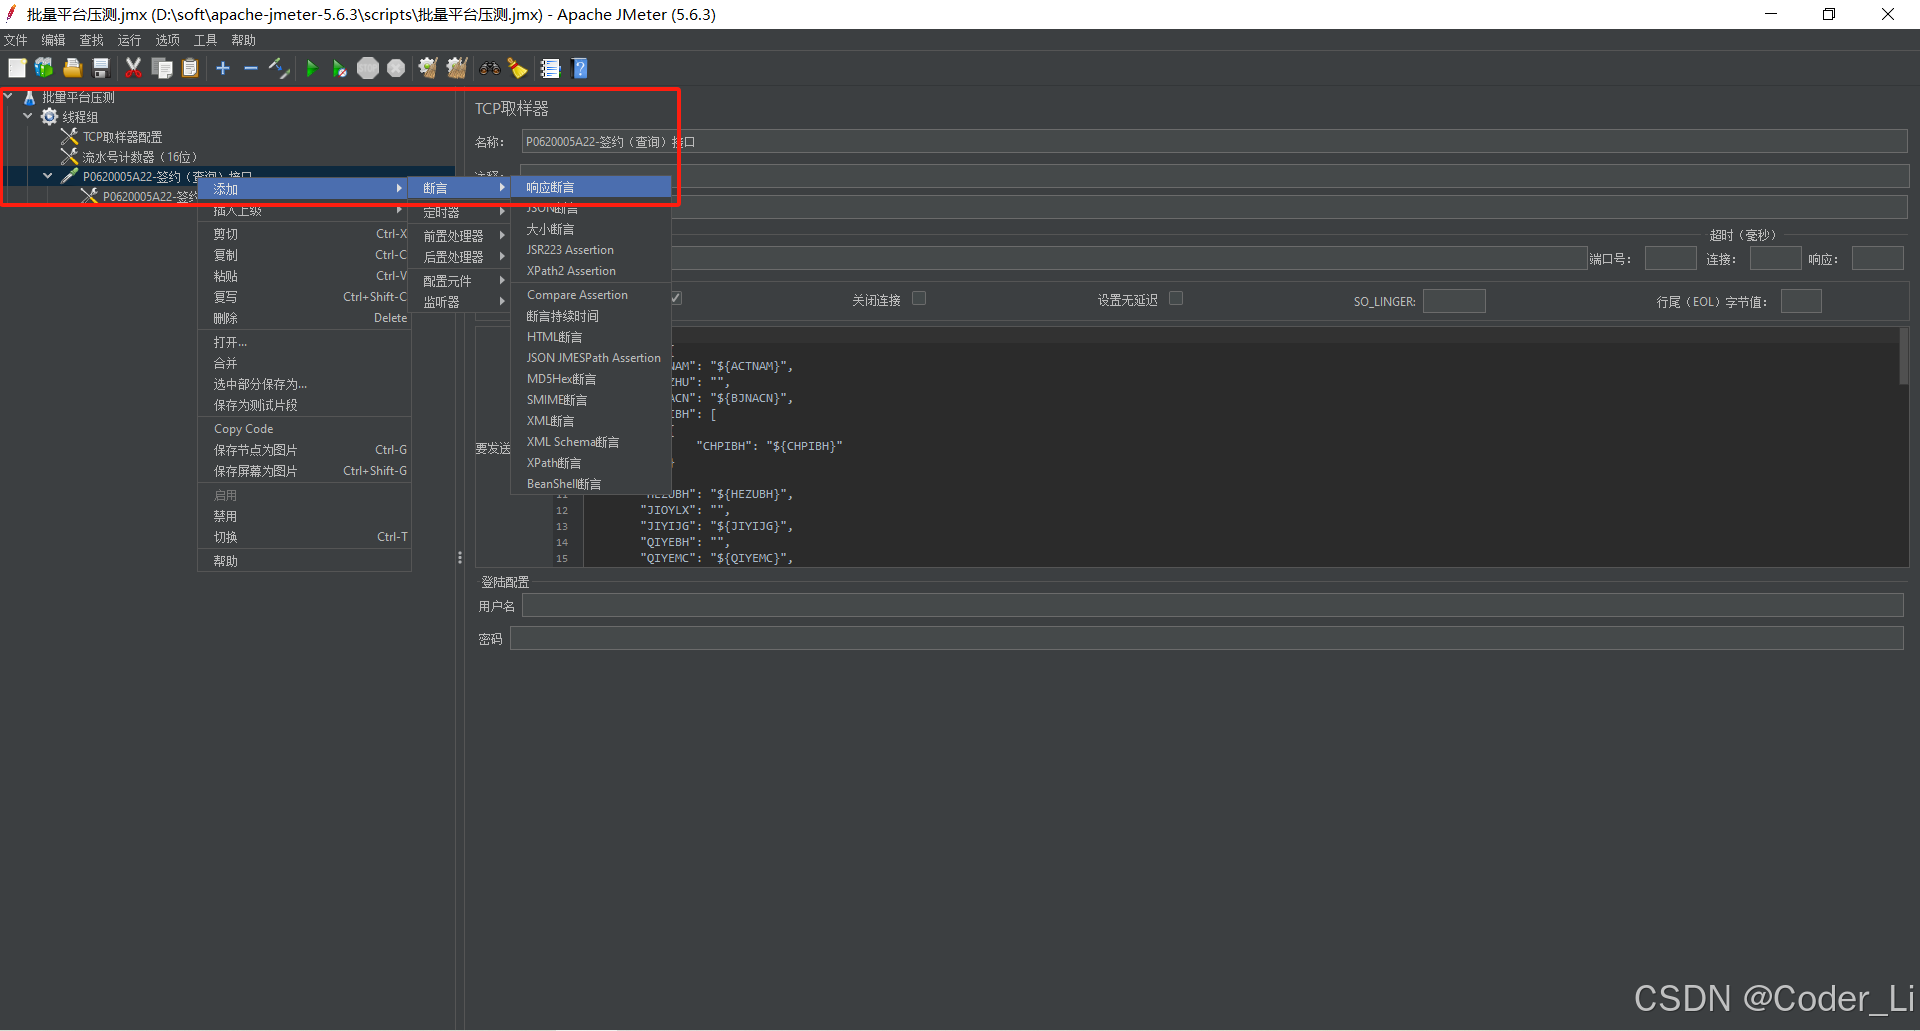
Task: Expand all nodes with plus icon
Action: [x=223, y=68]
